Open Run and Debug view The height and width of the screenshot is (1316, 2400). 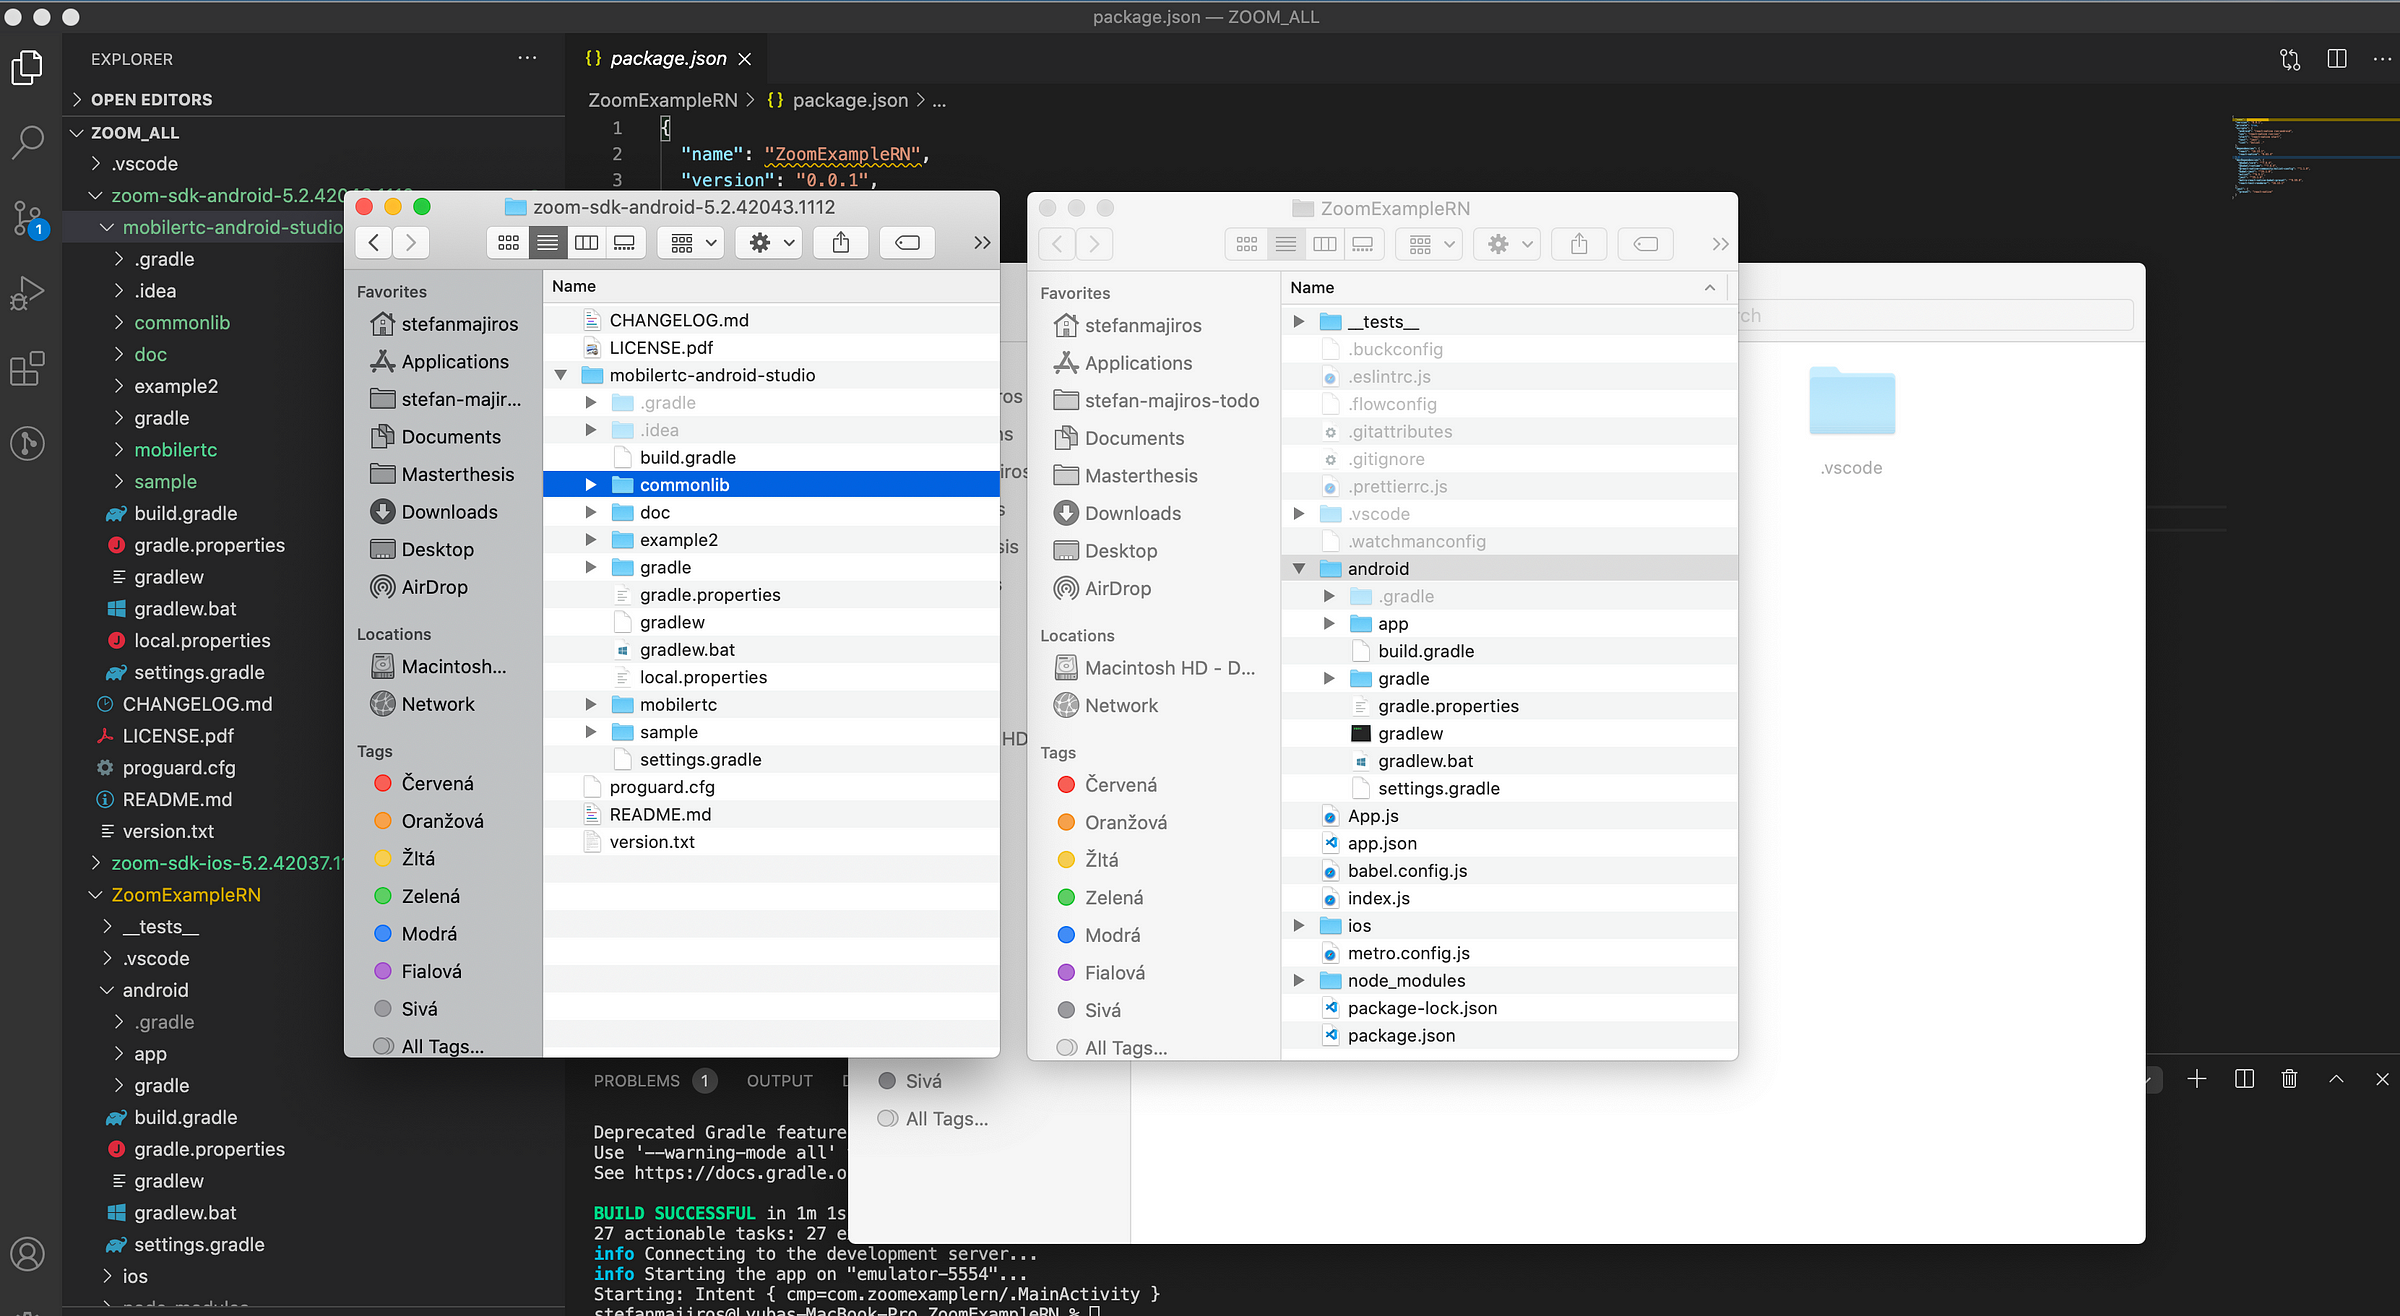(x=28, y=293)
